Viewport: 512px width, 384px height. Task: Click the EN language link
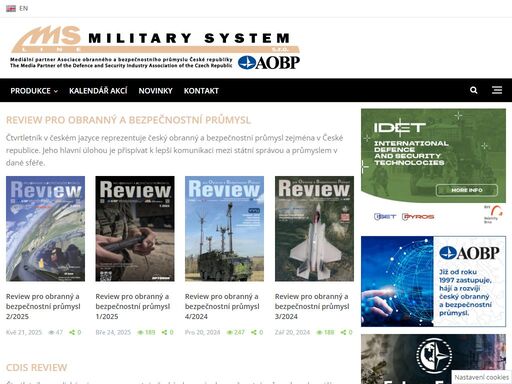[24, 8]
